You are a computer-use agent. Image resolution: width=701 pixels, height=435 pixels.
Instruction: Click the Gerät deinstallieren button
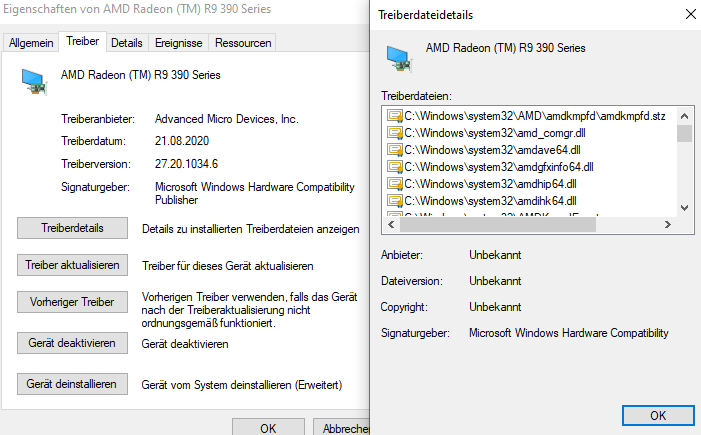(x=72, y=384)
